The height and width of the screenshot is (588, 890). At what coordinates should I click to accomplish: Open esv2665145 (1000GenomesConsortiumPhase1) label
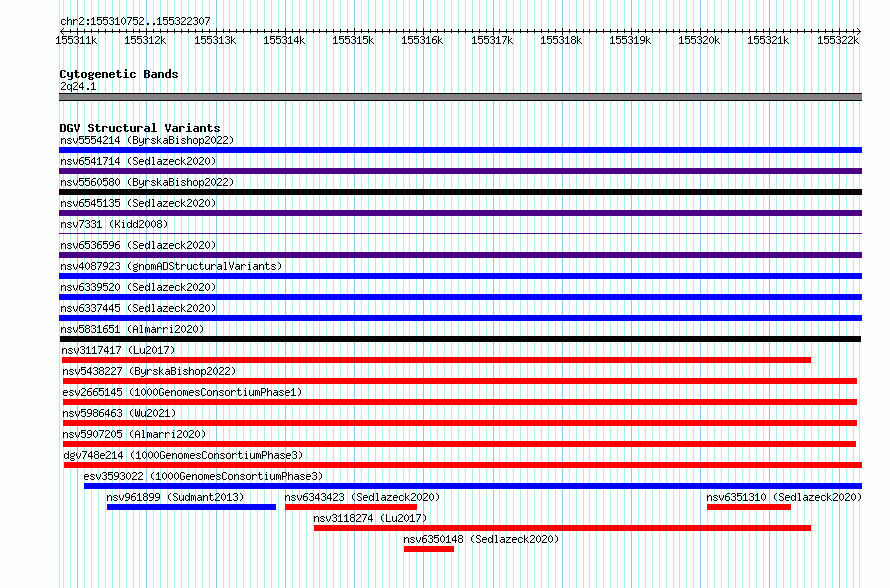coord(182,392)
